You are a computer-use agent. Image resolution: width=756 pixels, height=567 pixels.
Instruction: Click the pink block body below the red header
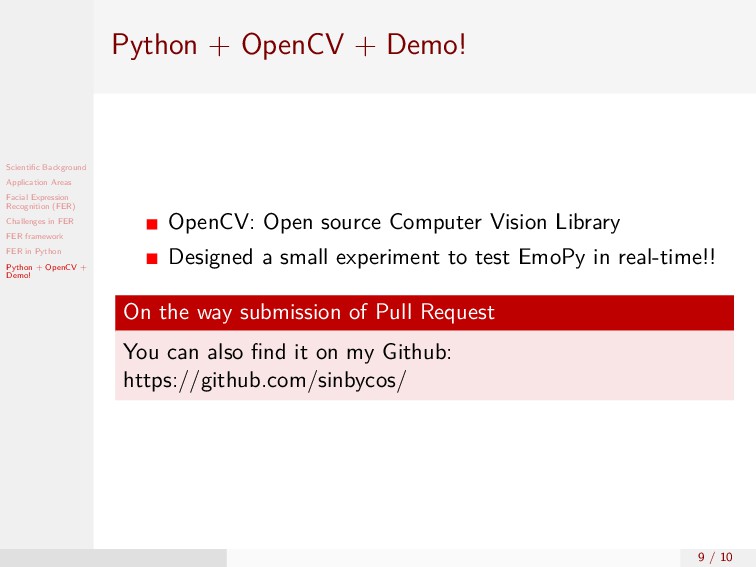(424, 365)
